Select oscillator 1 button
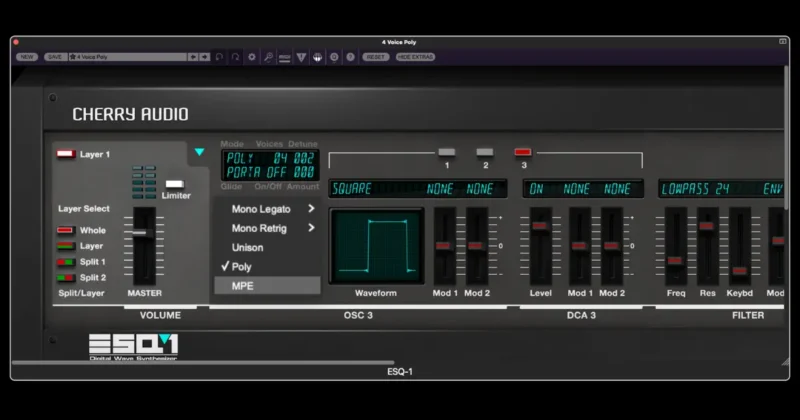This screenshot has height=420, width=800. [x=446, y=152]
